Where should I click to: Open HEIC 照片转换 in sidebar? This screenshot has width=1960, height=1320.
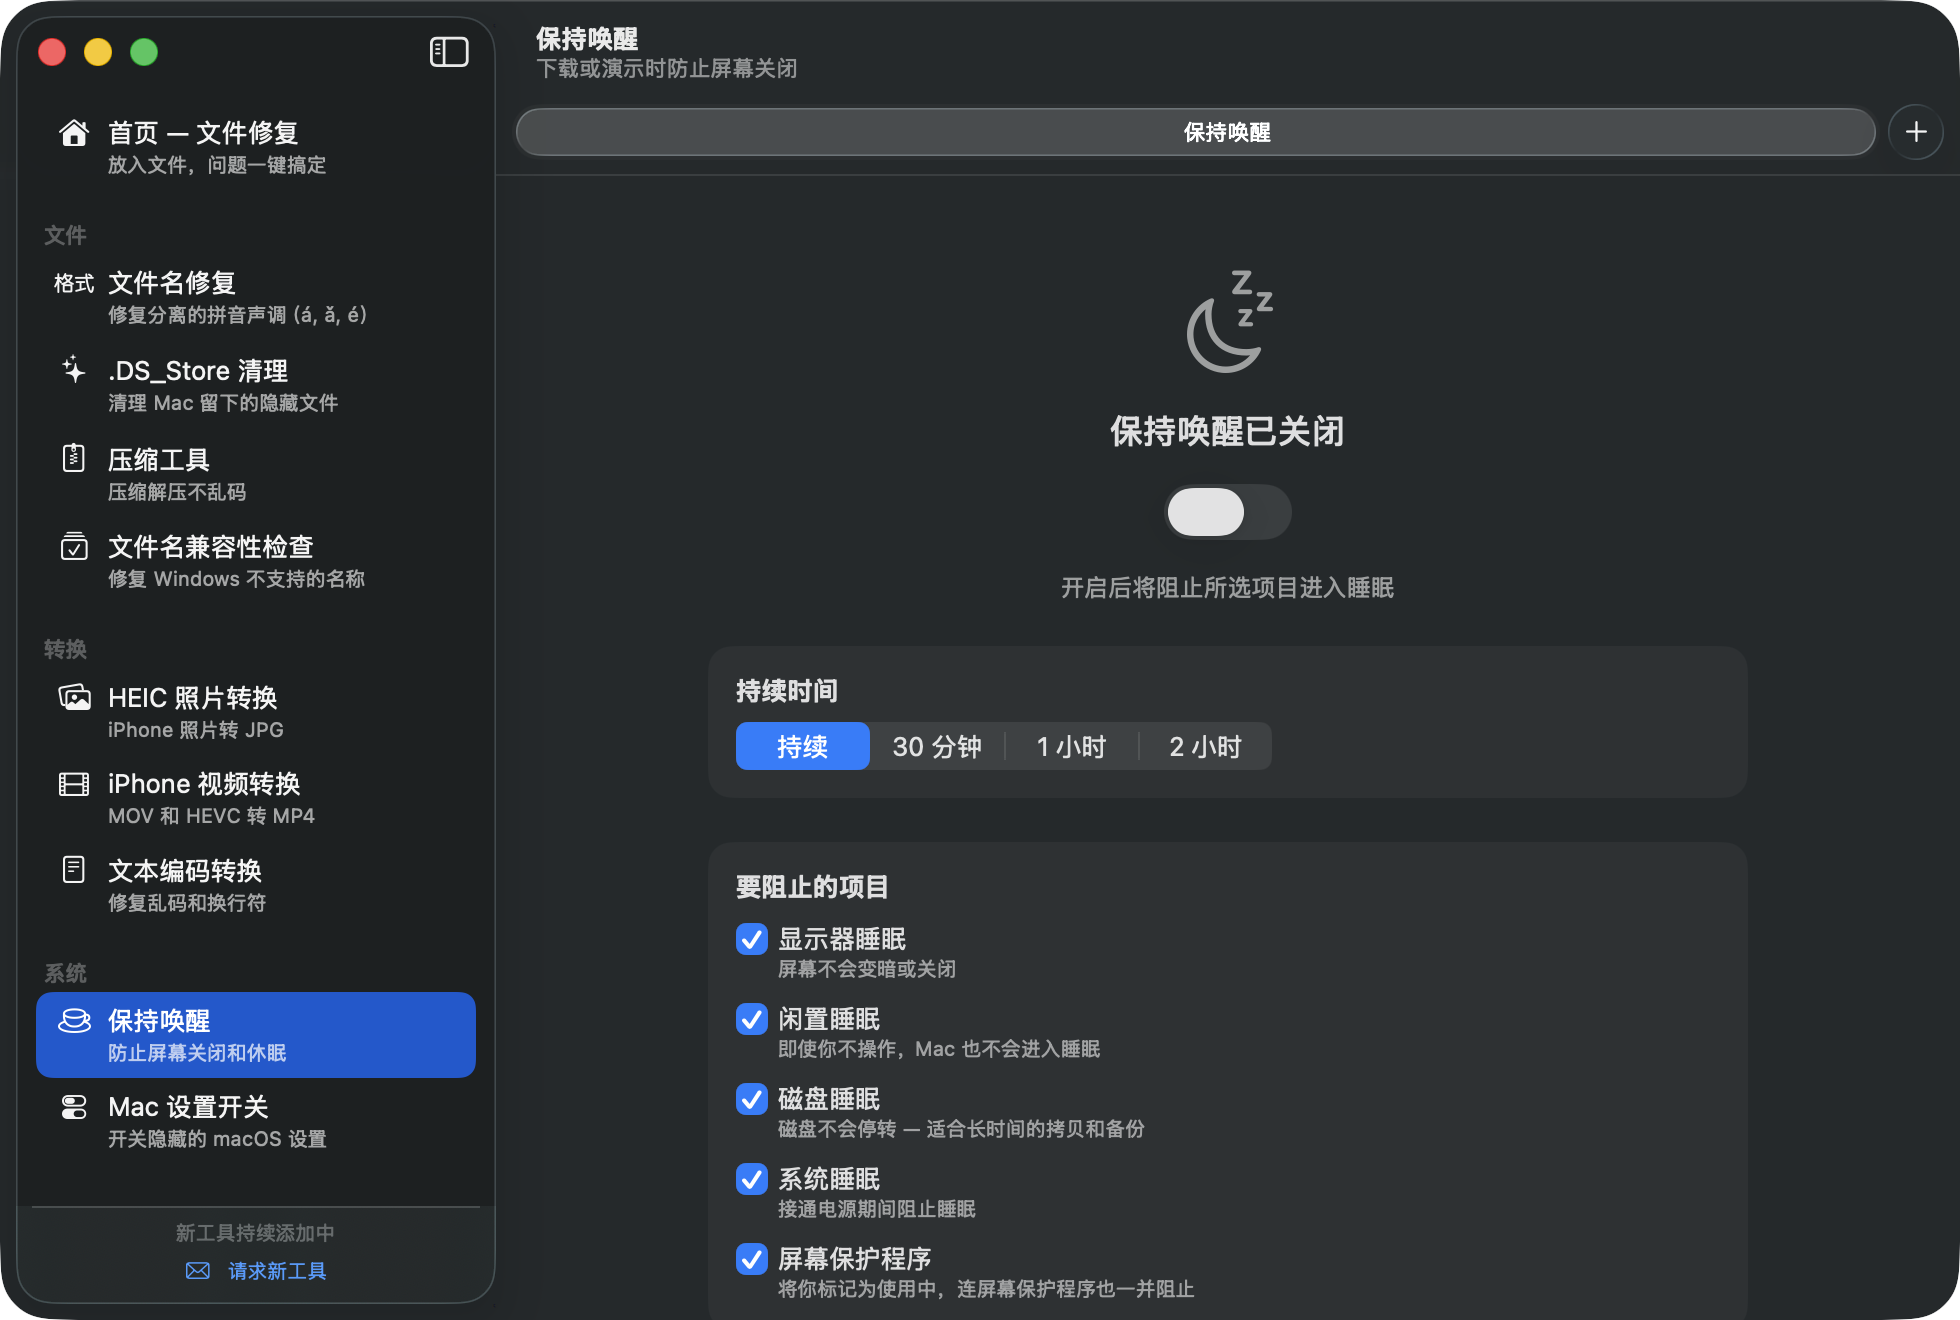pyautogui.click(x=256, y=712)
